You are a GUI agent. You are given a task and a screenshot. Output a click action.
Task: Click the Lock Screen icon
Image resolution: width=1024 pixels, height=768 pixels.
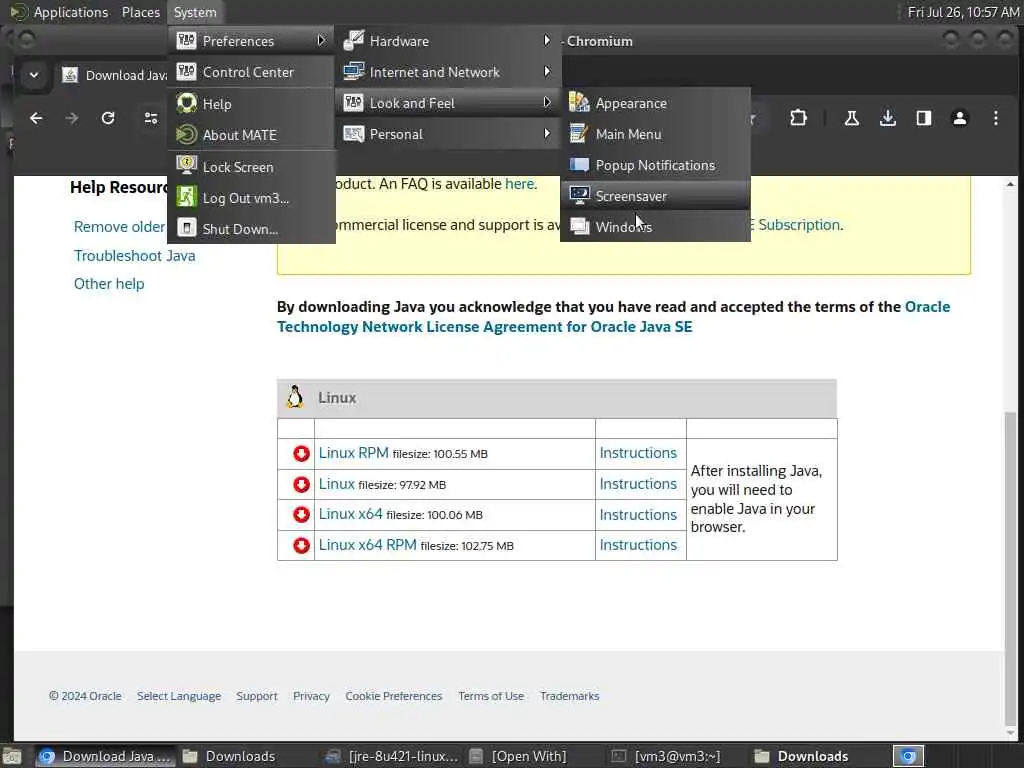point(187,166)
